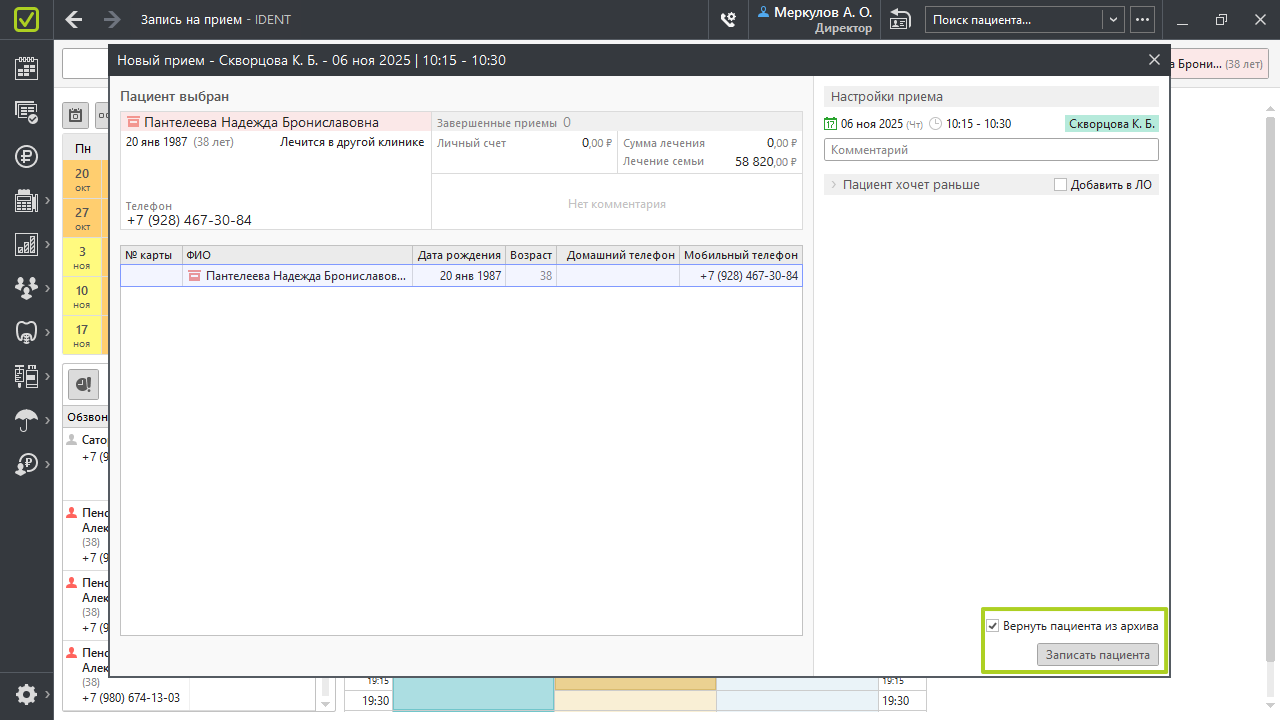Click the green calendar date icon

[830, 124]
